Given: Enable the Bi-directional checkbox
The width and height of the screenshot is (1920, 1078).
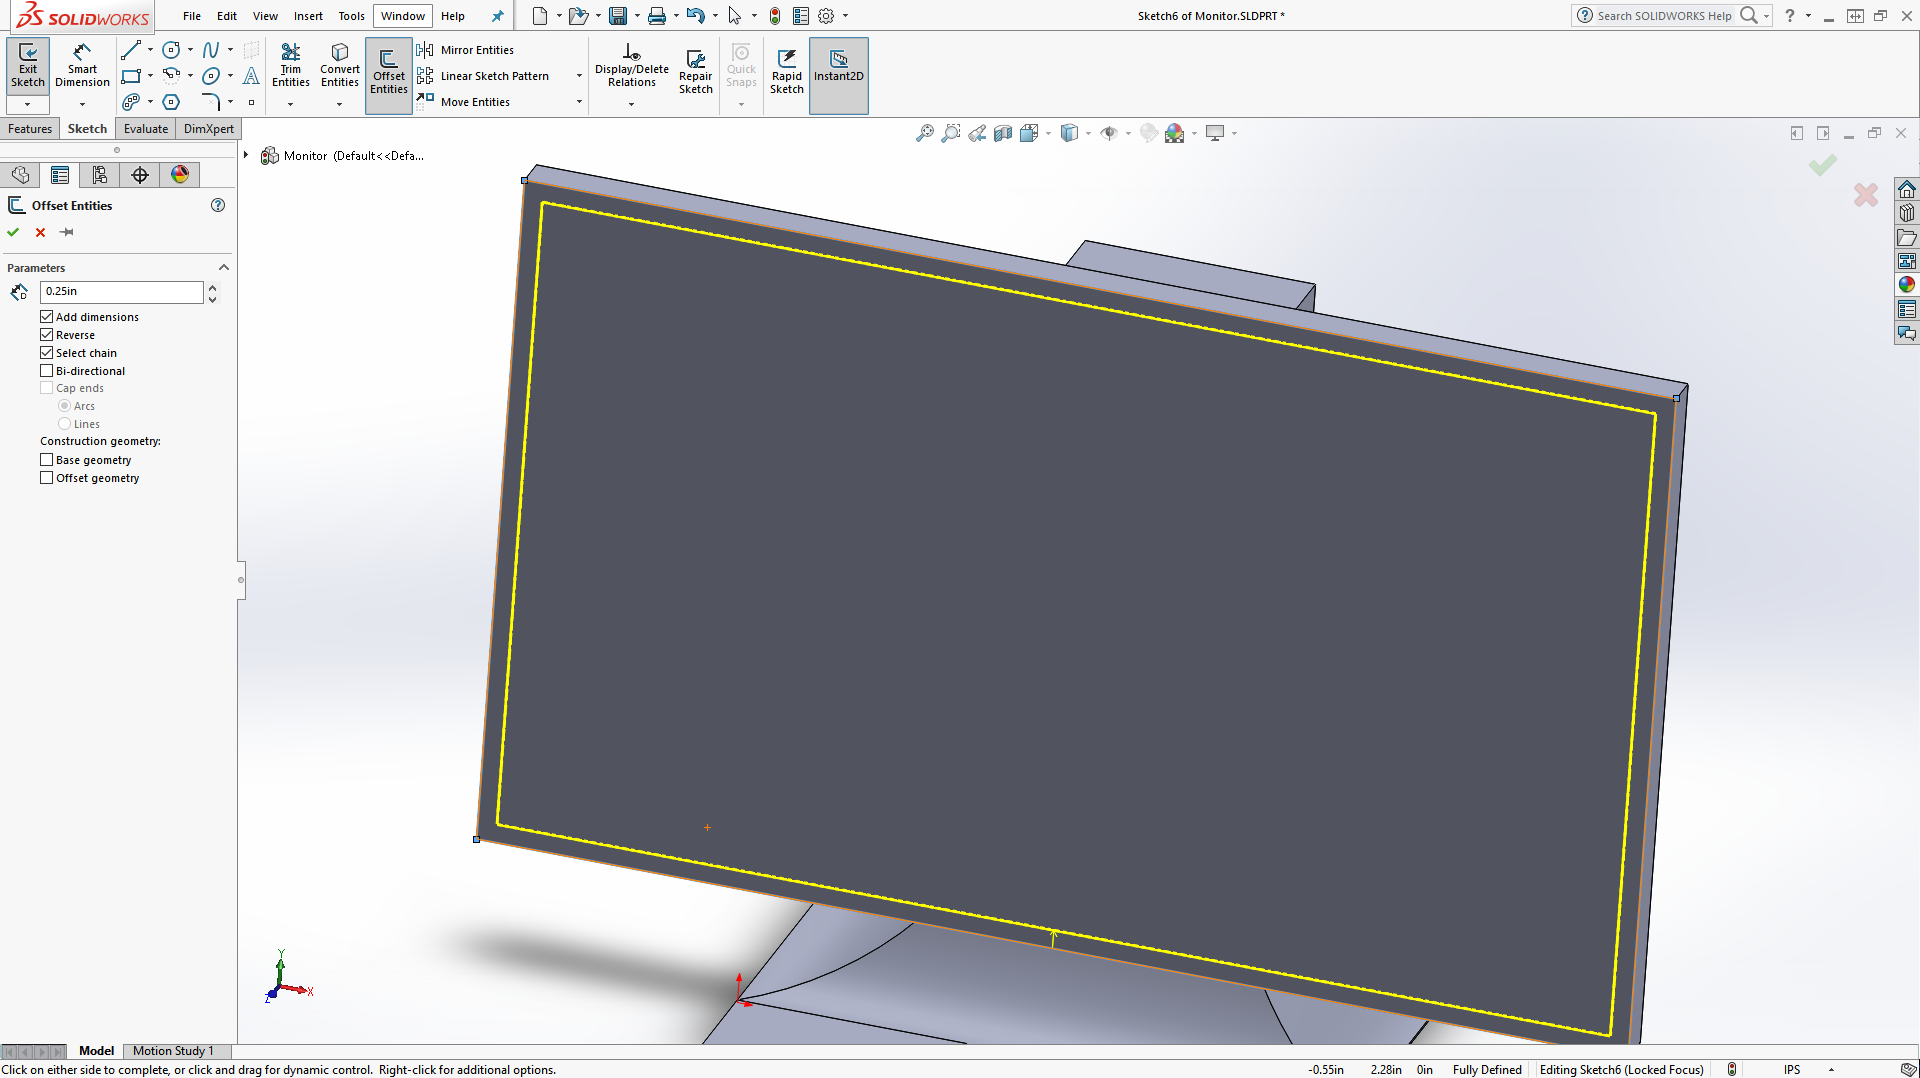Looking at the screenshot, I should pyautogui.click(x=47, y=371).
